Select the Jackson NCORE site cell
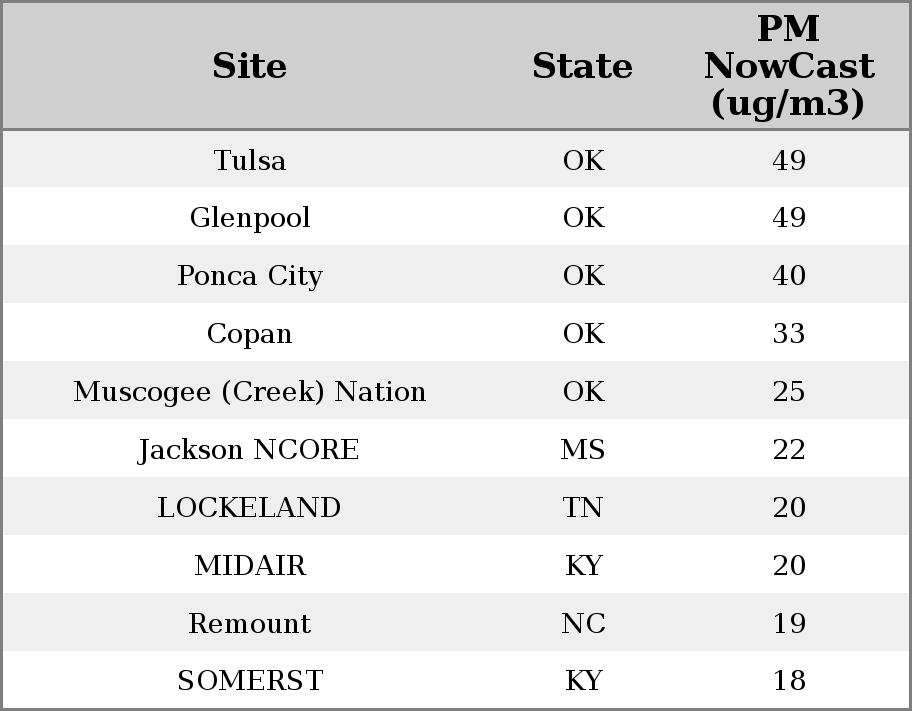The width and height of the screenshot is (912, 711). (250, 450)
